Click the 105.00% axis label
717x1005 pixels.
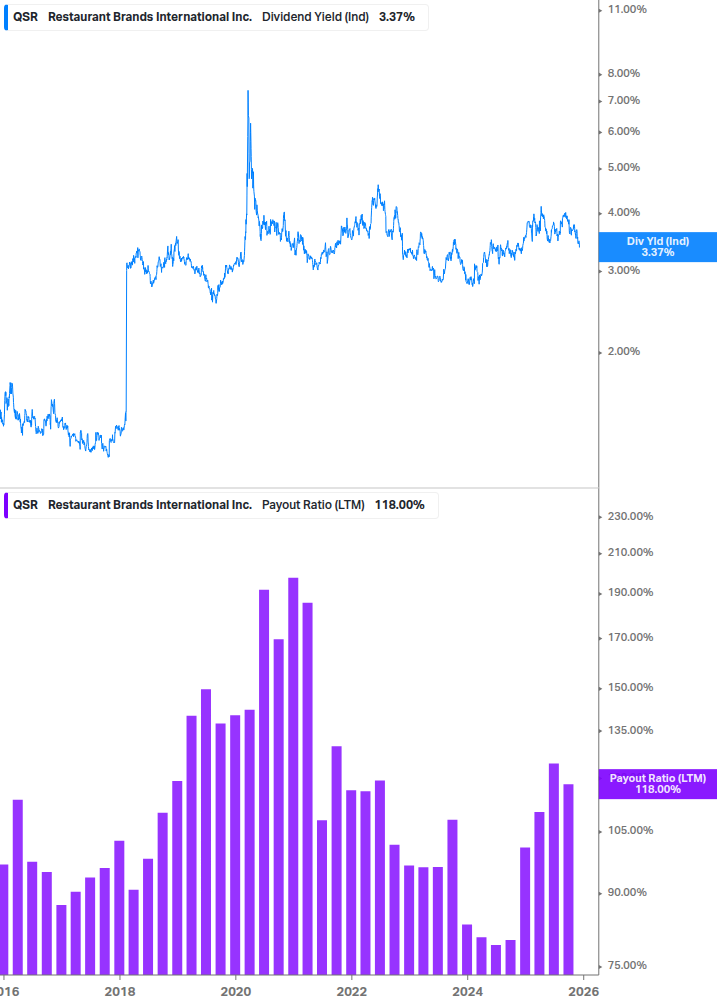tap(630, 830)
